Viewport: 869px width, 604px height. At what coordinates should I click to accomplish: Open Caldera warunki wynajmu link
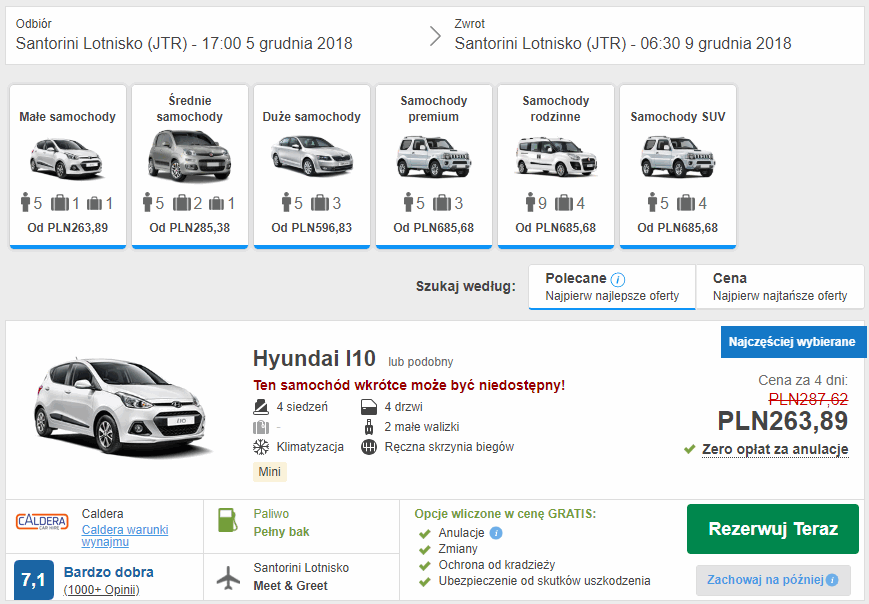tap(124, 535)
